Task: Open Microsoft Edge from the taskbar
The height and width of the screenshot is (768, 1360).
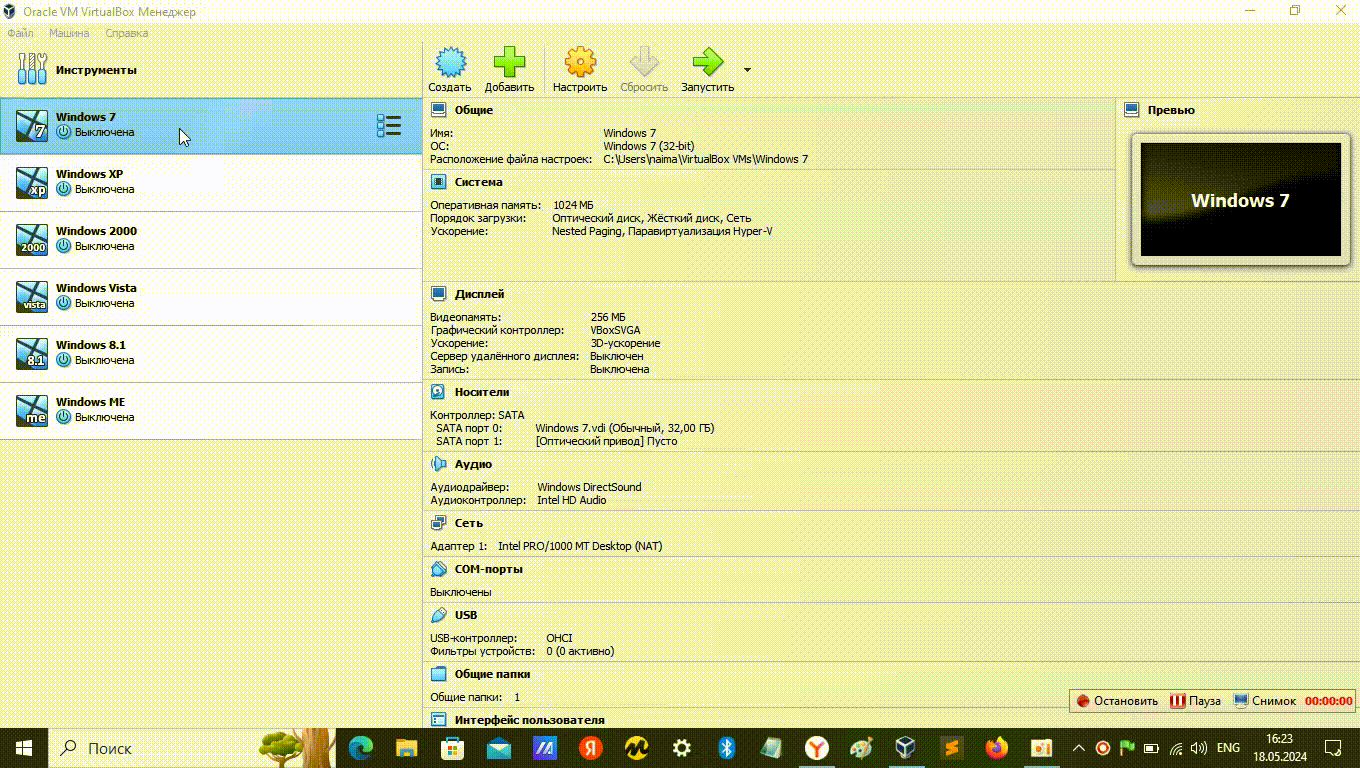Action: (360, 748)
